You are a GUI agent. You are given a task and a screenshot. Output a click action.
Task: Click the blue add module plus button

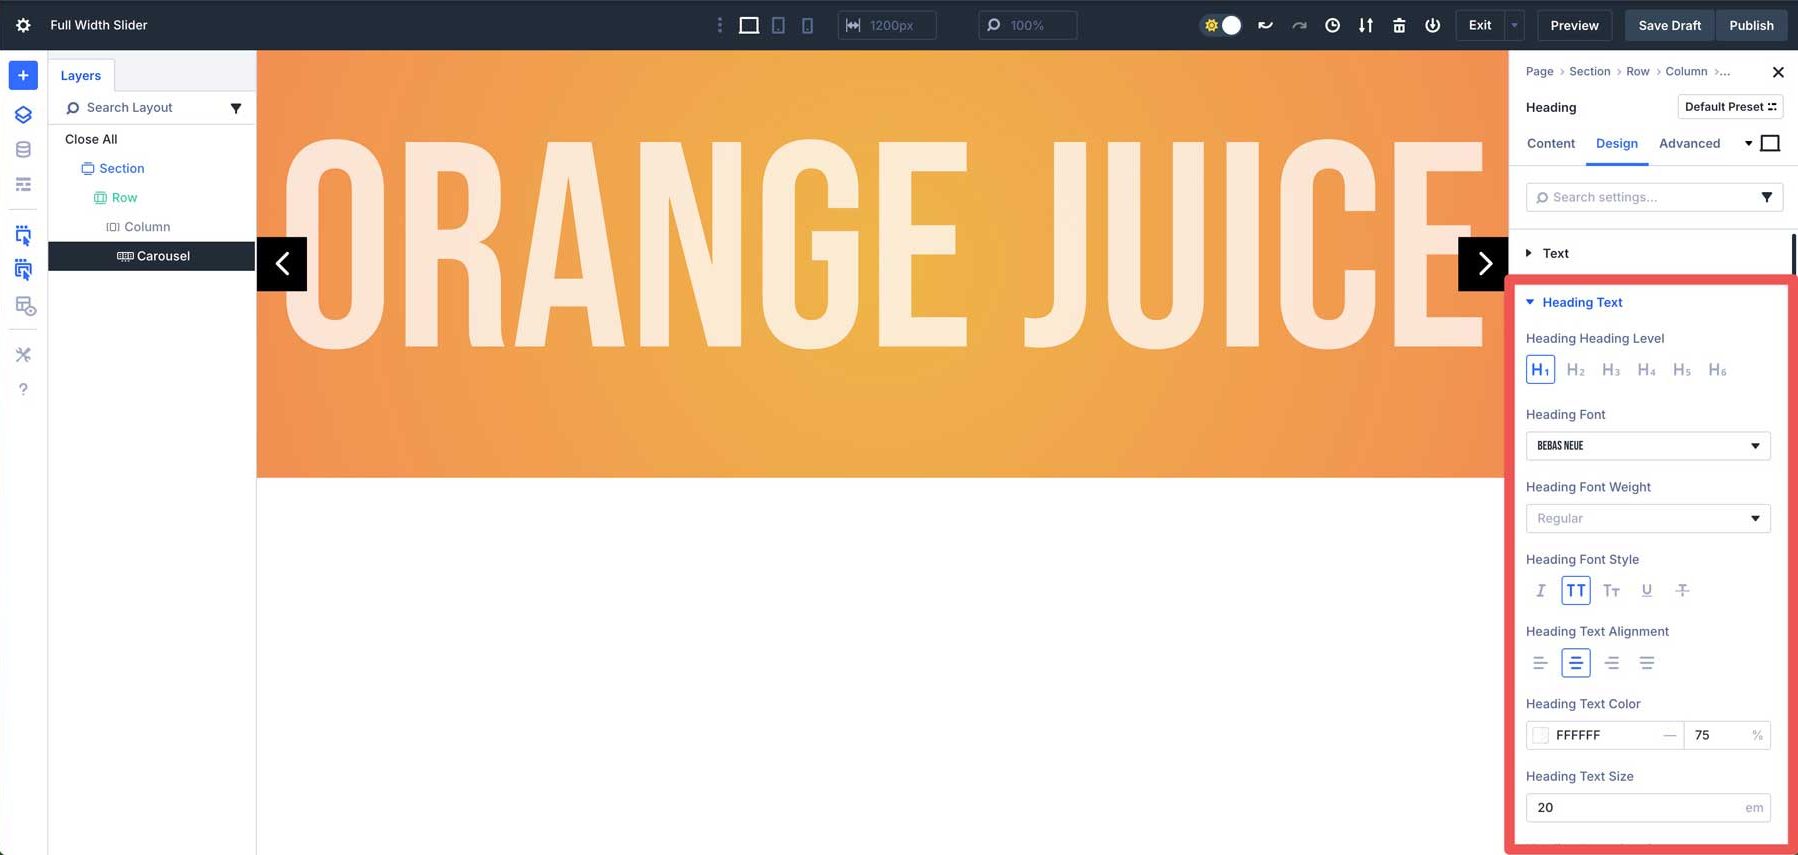coord(23,75)
